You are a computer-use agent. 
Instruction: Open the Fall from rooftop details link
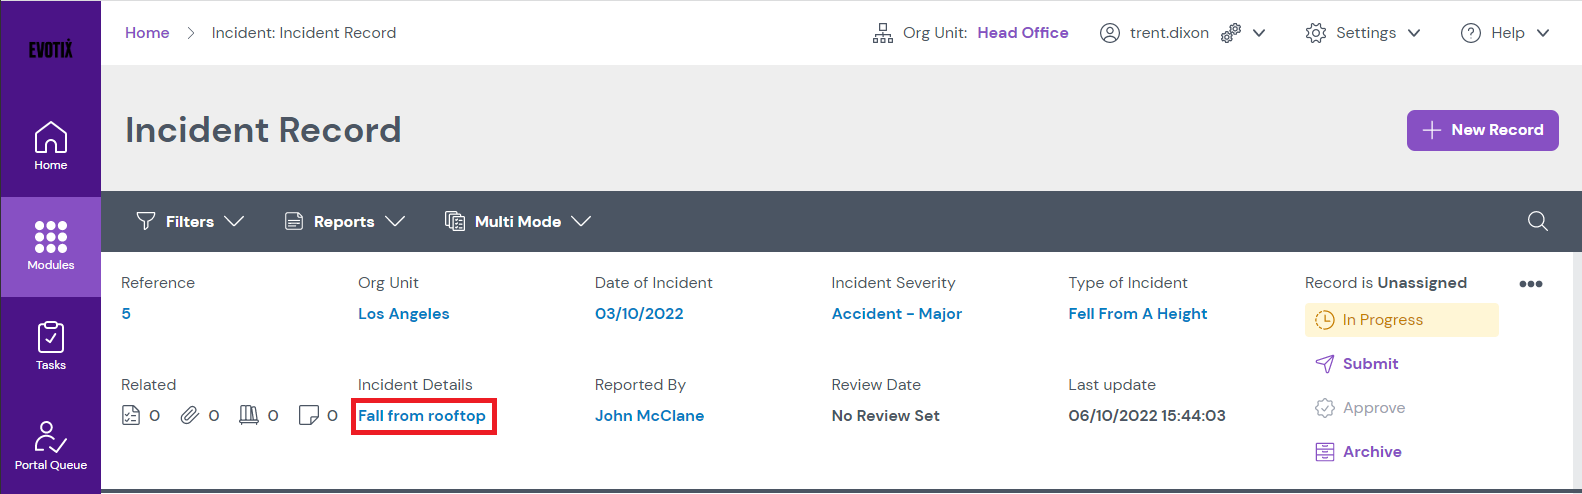pyautogui.click(x=422, y=416)
